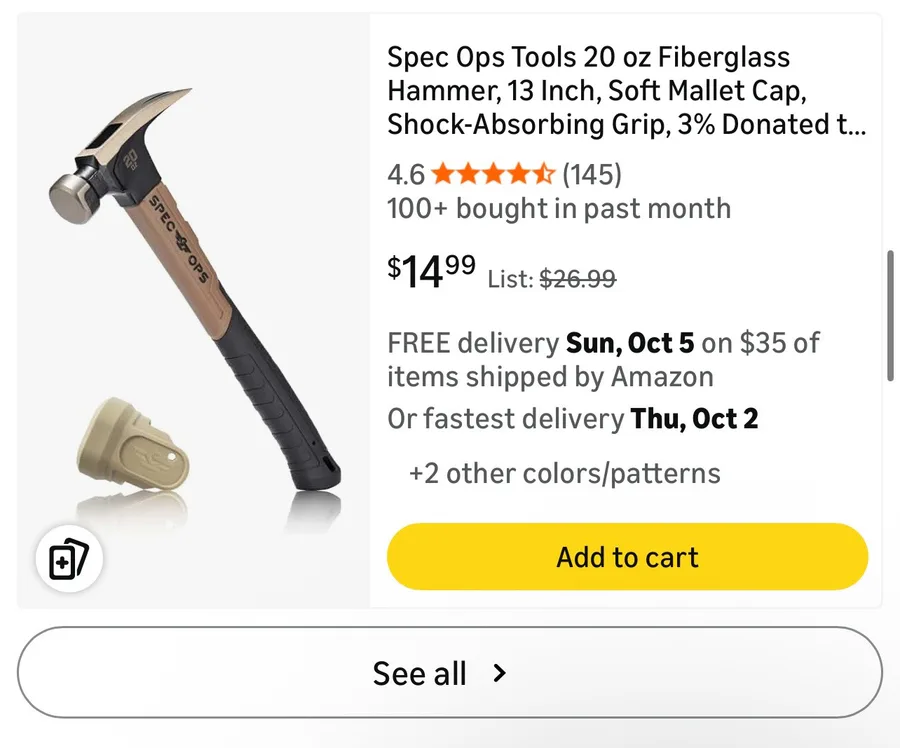The height and width of the screenshot is (748, 900).
Task: Click the 4.6 rating number
Action: pyautogui.click(x=406, y=175)
